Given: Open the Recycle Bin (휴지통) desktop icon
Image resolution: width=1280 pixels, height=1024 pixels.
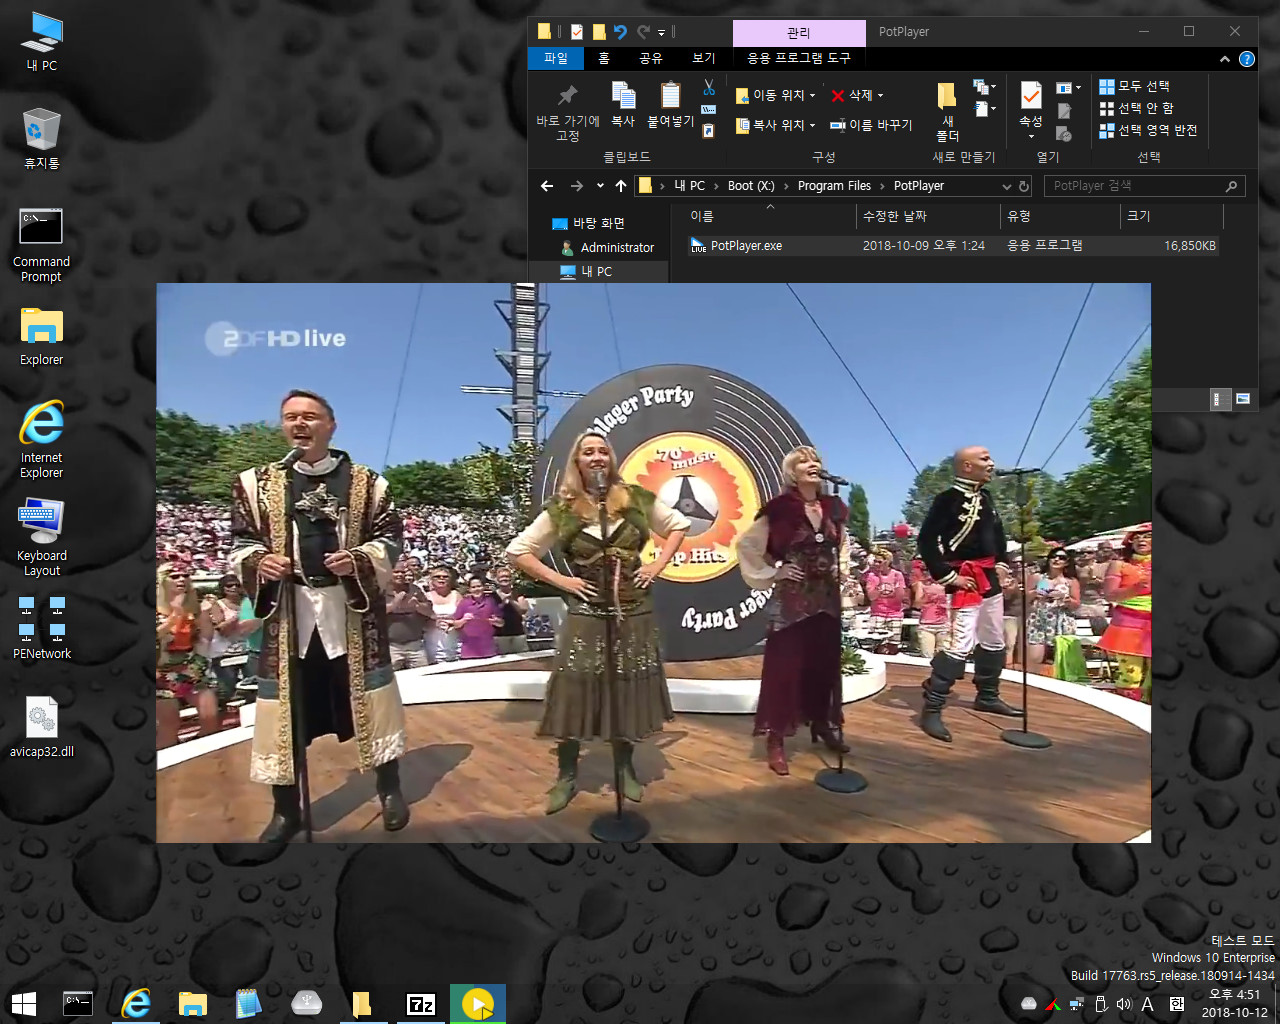Looking at the screenshot, I should [x=42, y=140].
